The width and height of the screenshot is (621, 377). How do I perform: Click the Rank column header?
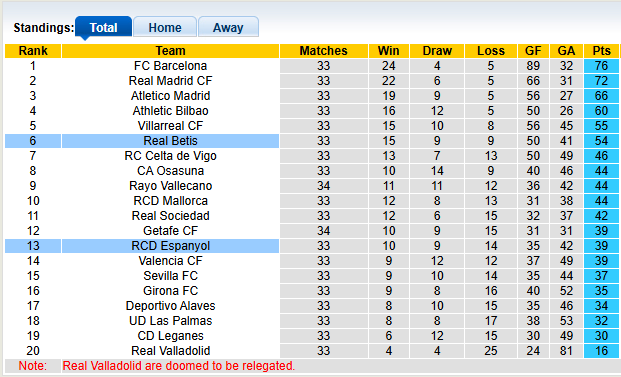point(33,51)
